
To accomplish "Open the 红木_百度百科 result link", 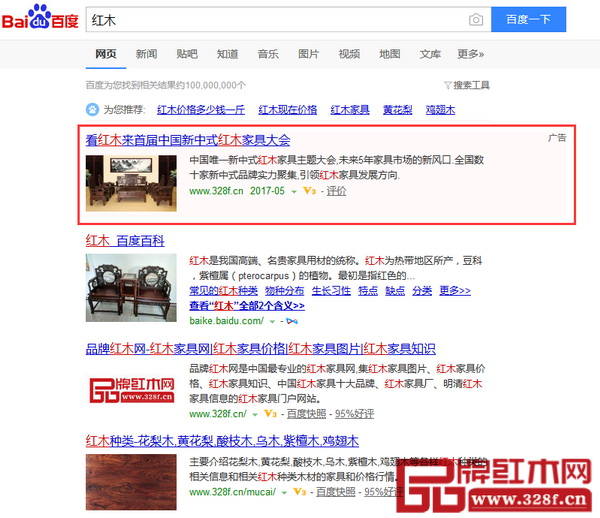I will coord(125,241).
